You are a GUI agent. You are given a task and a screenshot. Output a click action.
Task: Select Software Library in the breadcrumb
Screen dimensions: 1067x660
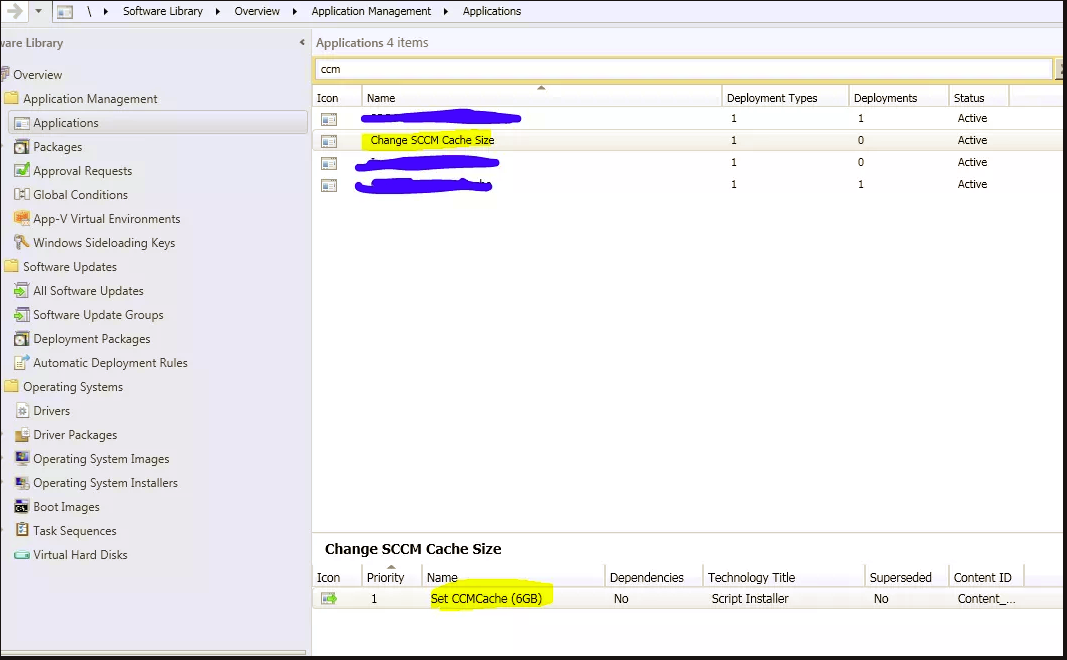click(x=163, y=11)
